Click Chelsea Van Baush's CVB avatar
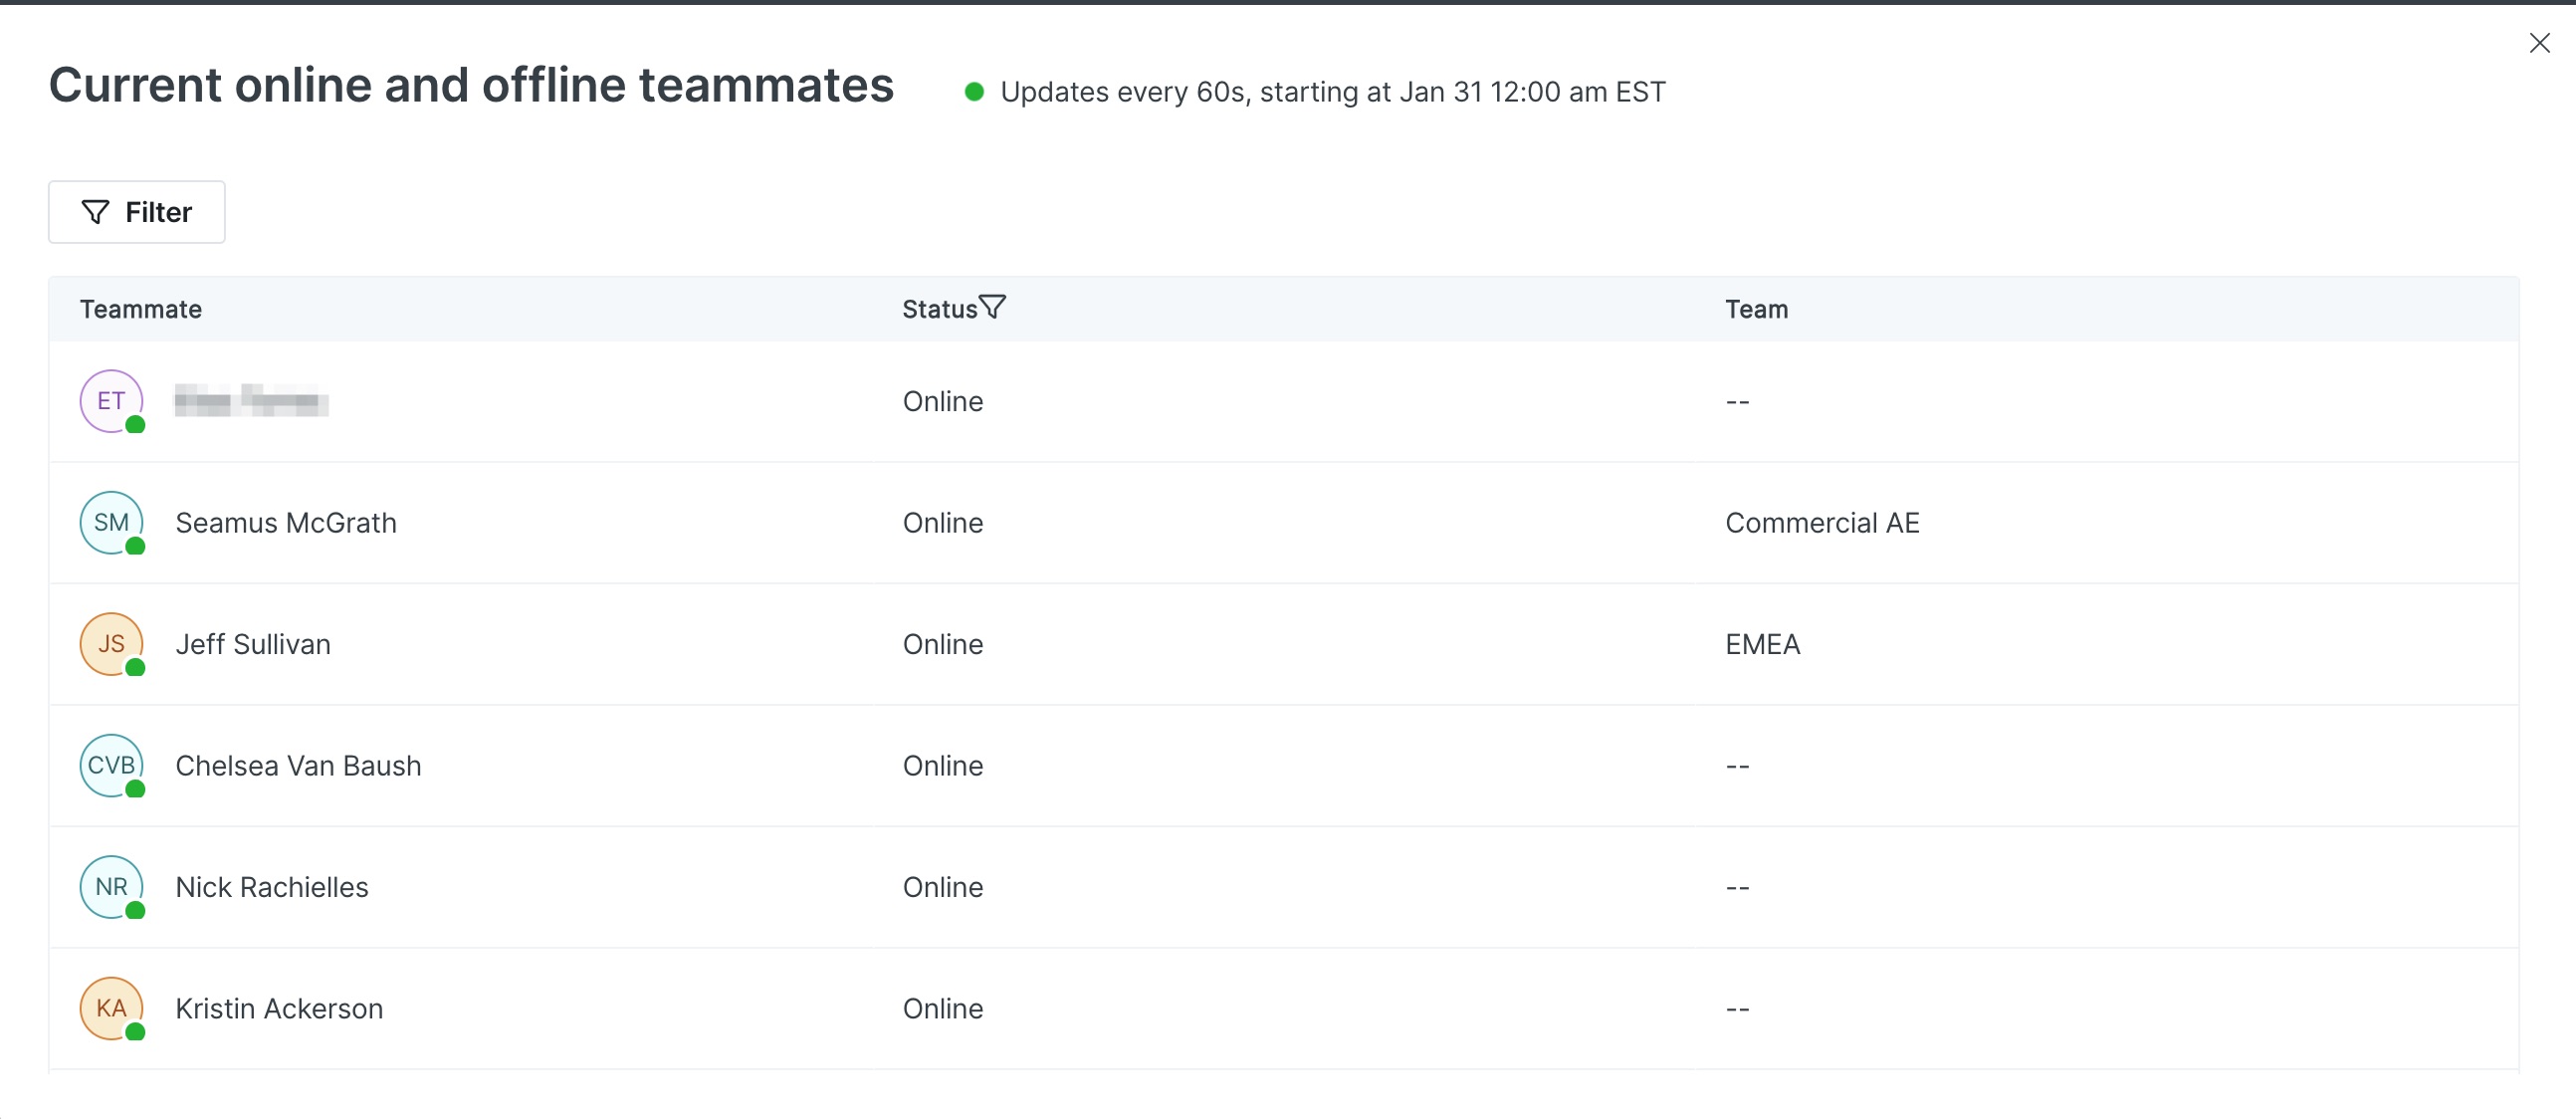 pyautogui.click(x=112, y=765)
